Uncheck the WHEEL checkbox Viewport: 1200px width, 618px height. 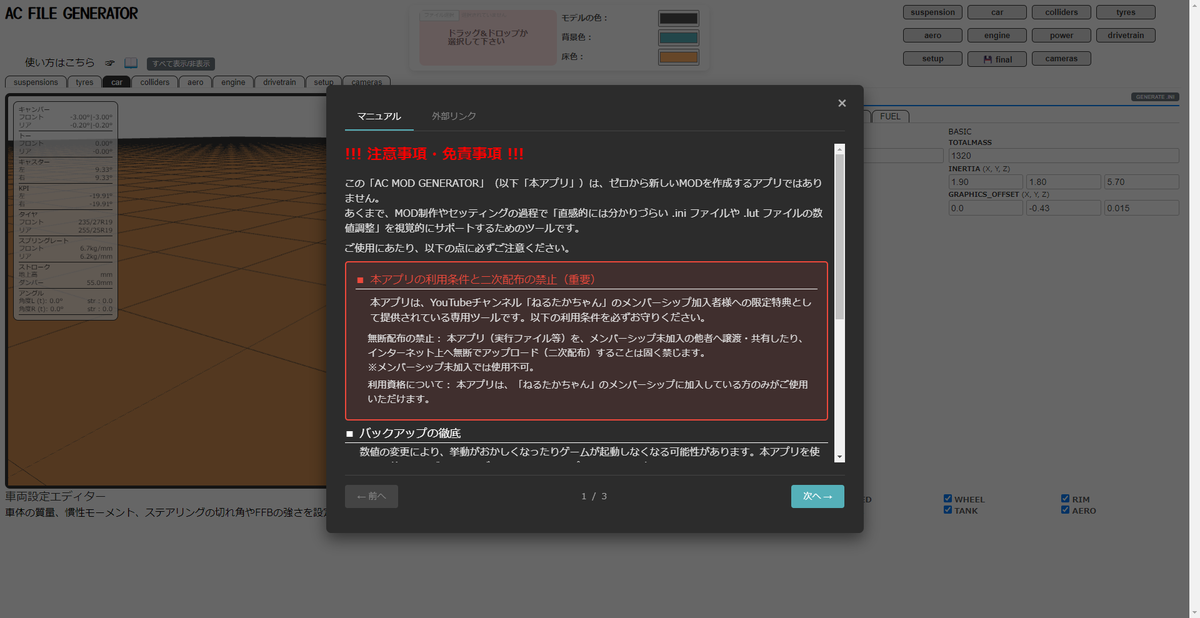tap(947, 498)
